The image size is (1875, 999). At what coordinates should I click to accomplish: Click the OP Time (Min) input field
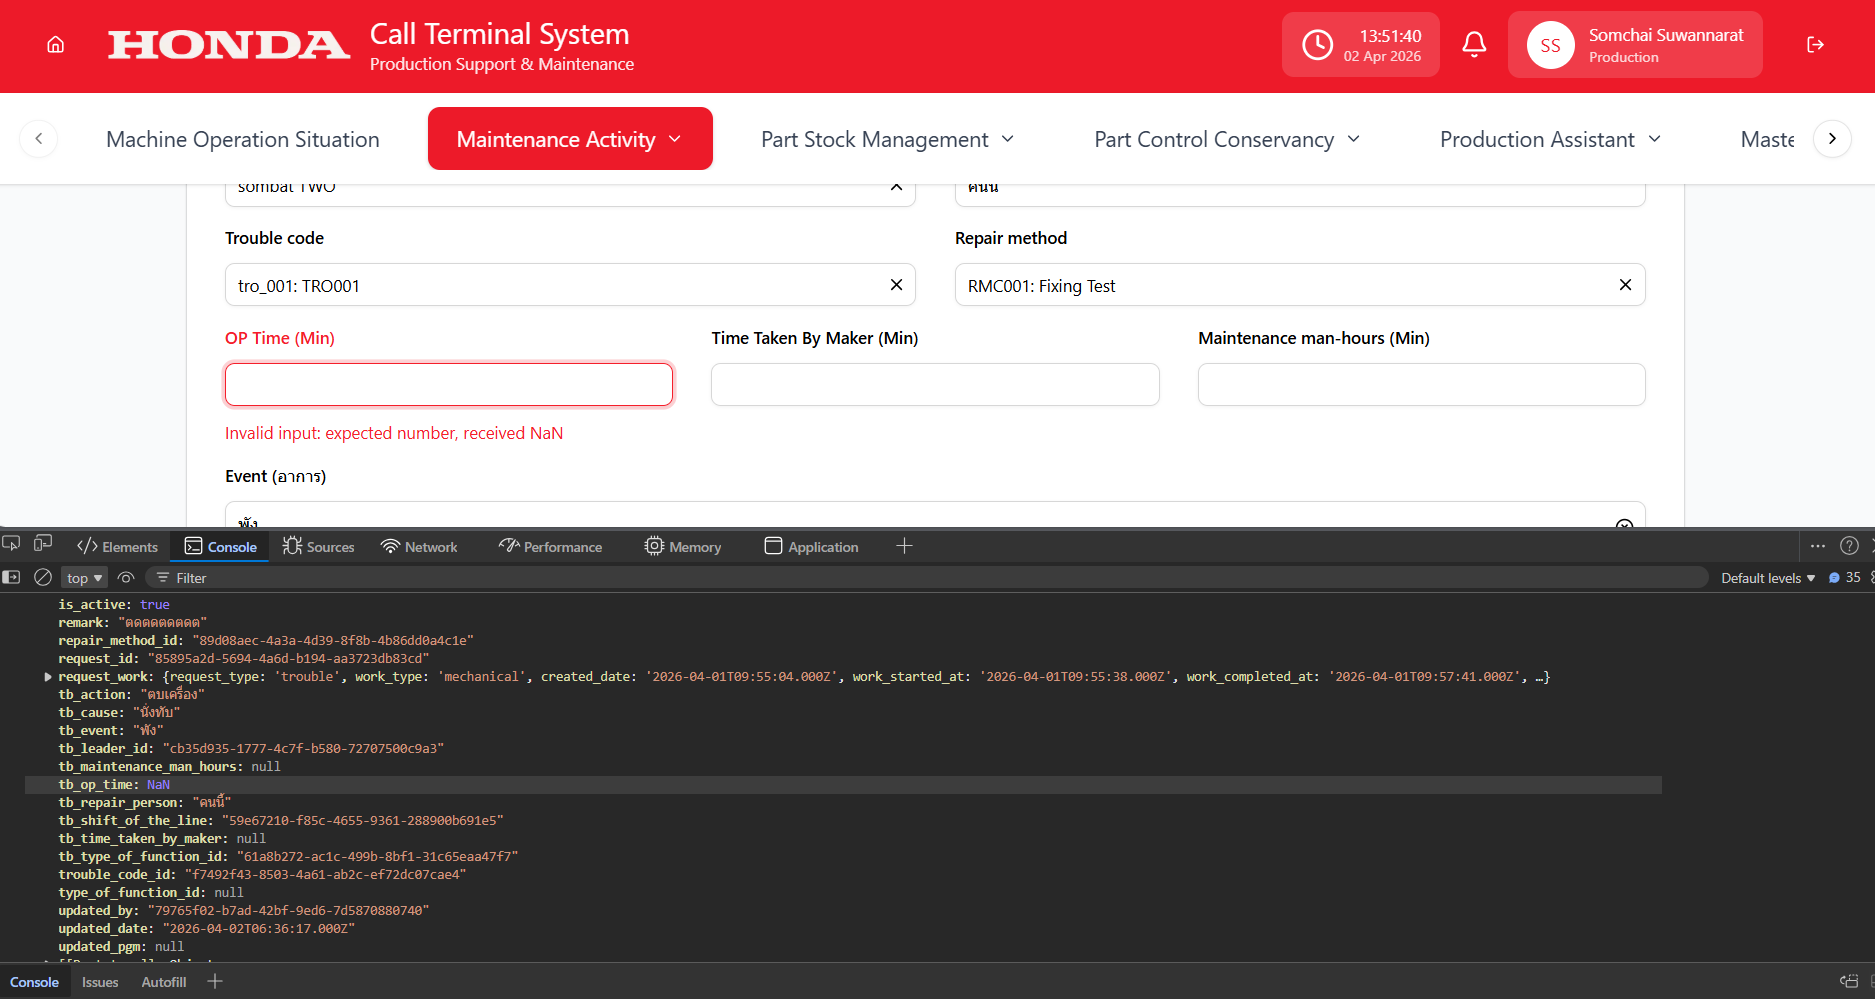click(448, 385)
